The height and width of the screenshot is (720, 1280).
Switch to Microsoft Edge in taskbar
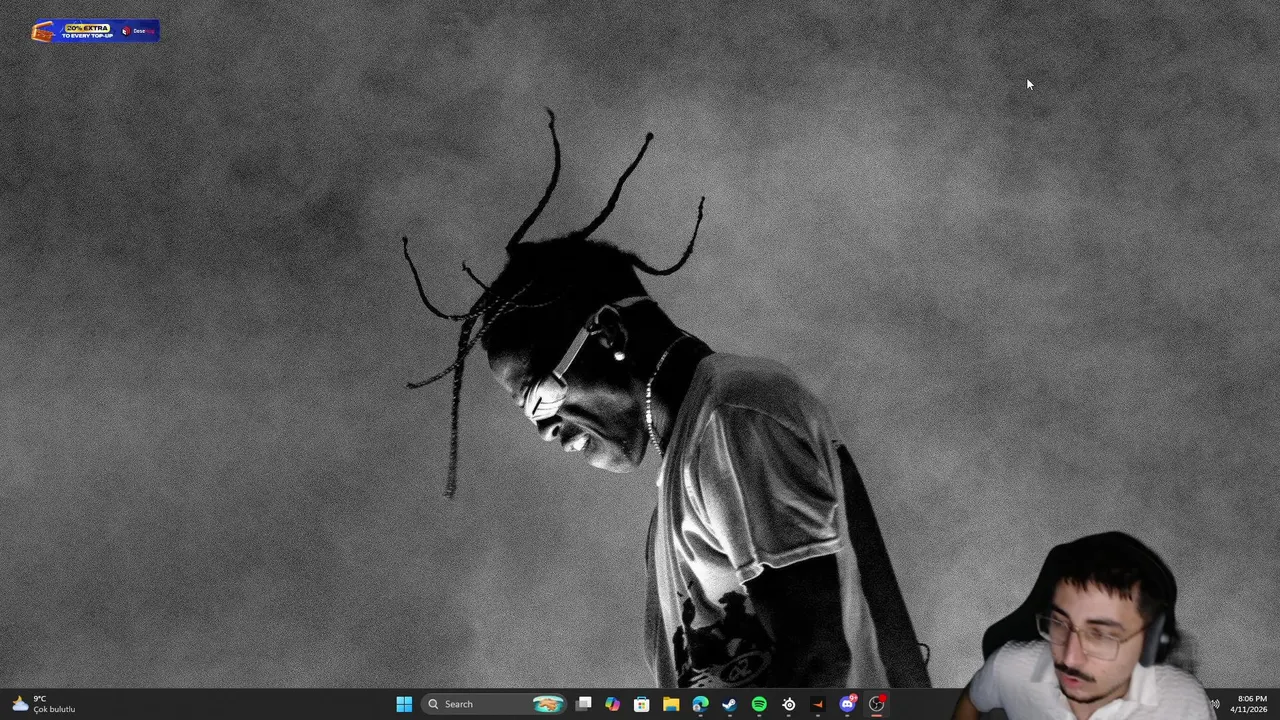(700, 704)
